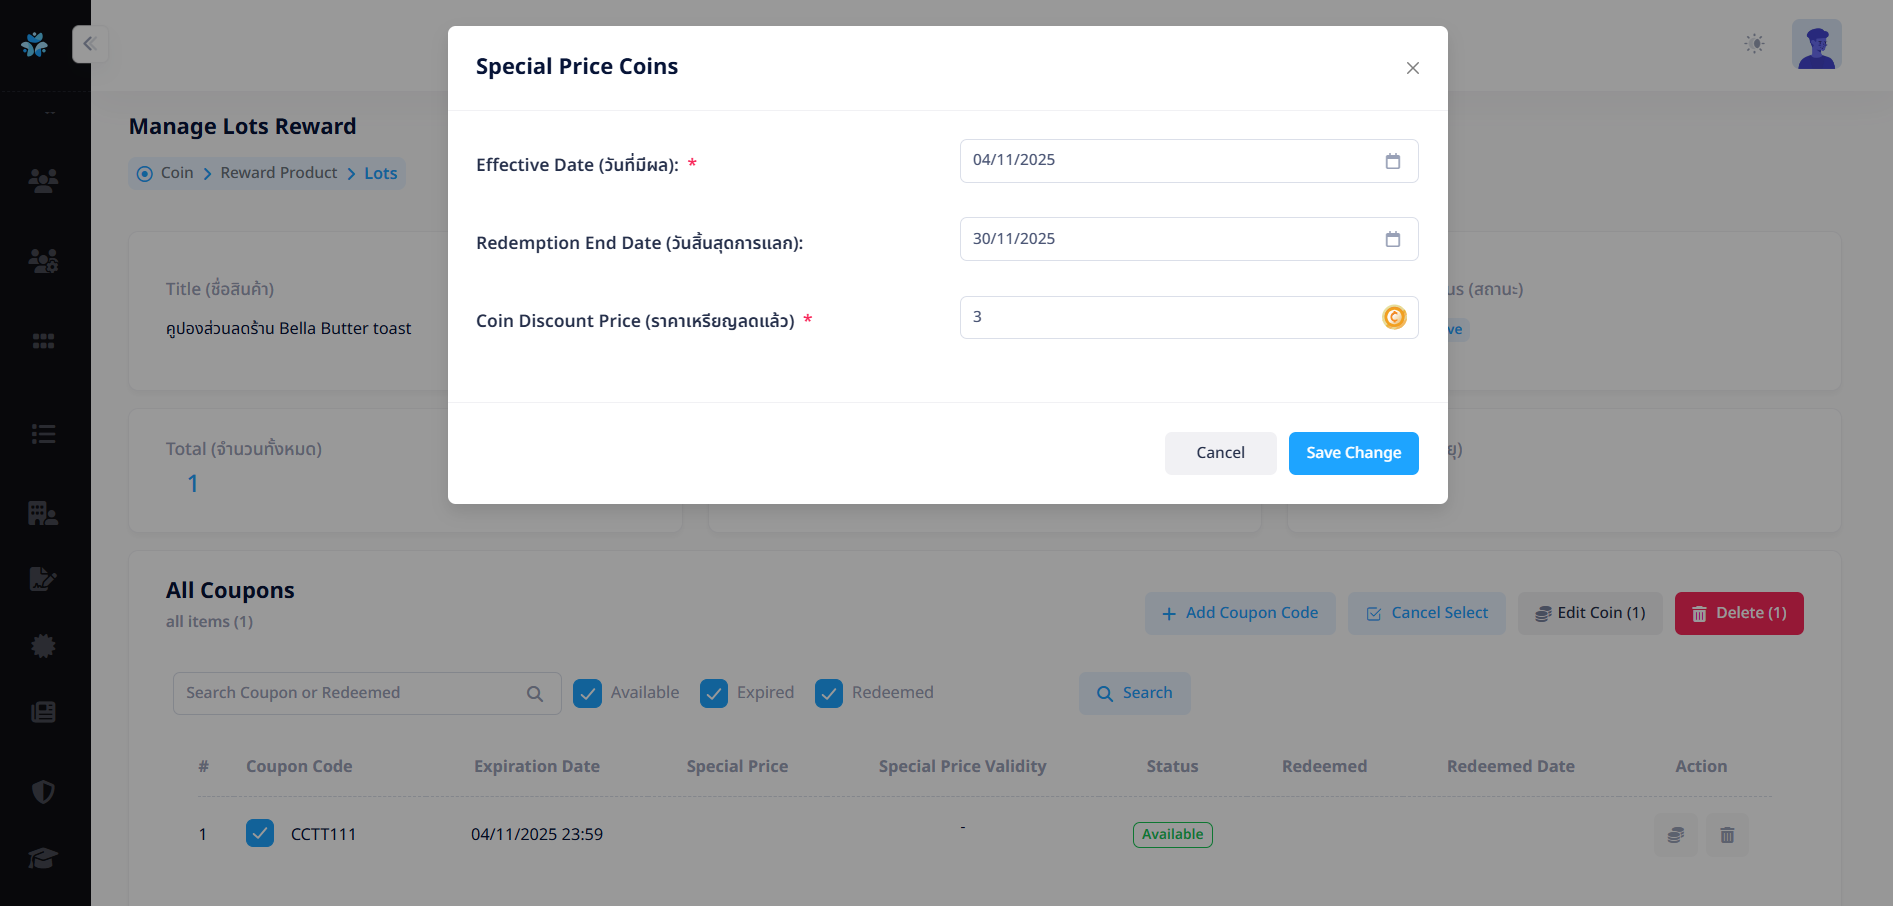Viewport: 1893px width, 906px height.
Task: Uncheck the Expired filter checkbox
Action: 714,693
